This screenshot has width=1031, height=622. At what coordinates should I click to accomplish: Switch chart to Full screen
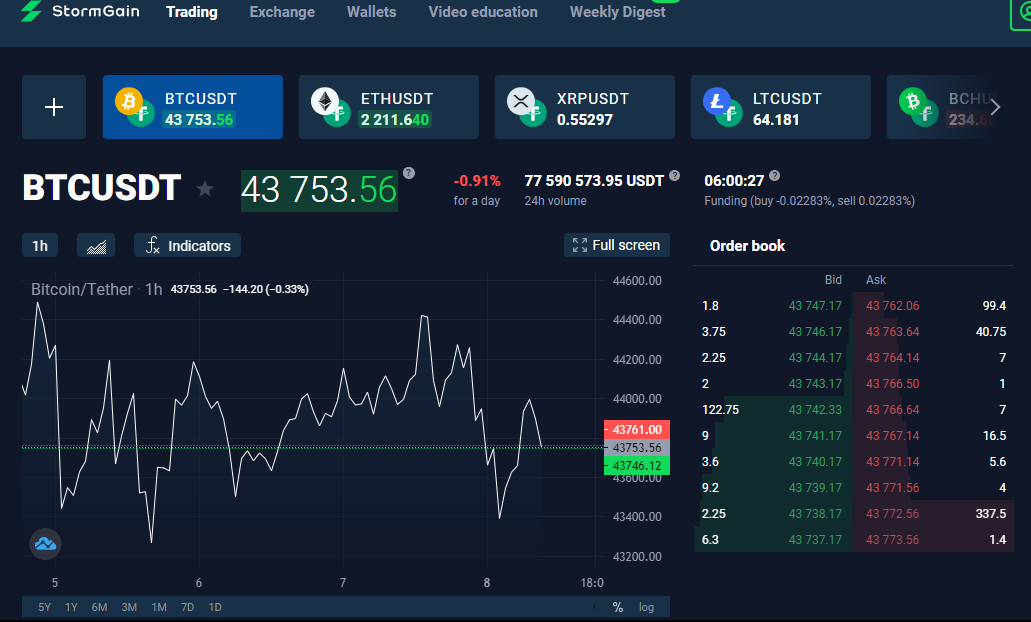pos(617,245)
